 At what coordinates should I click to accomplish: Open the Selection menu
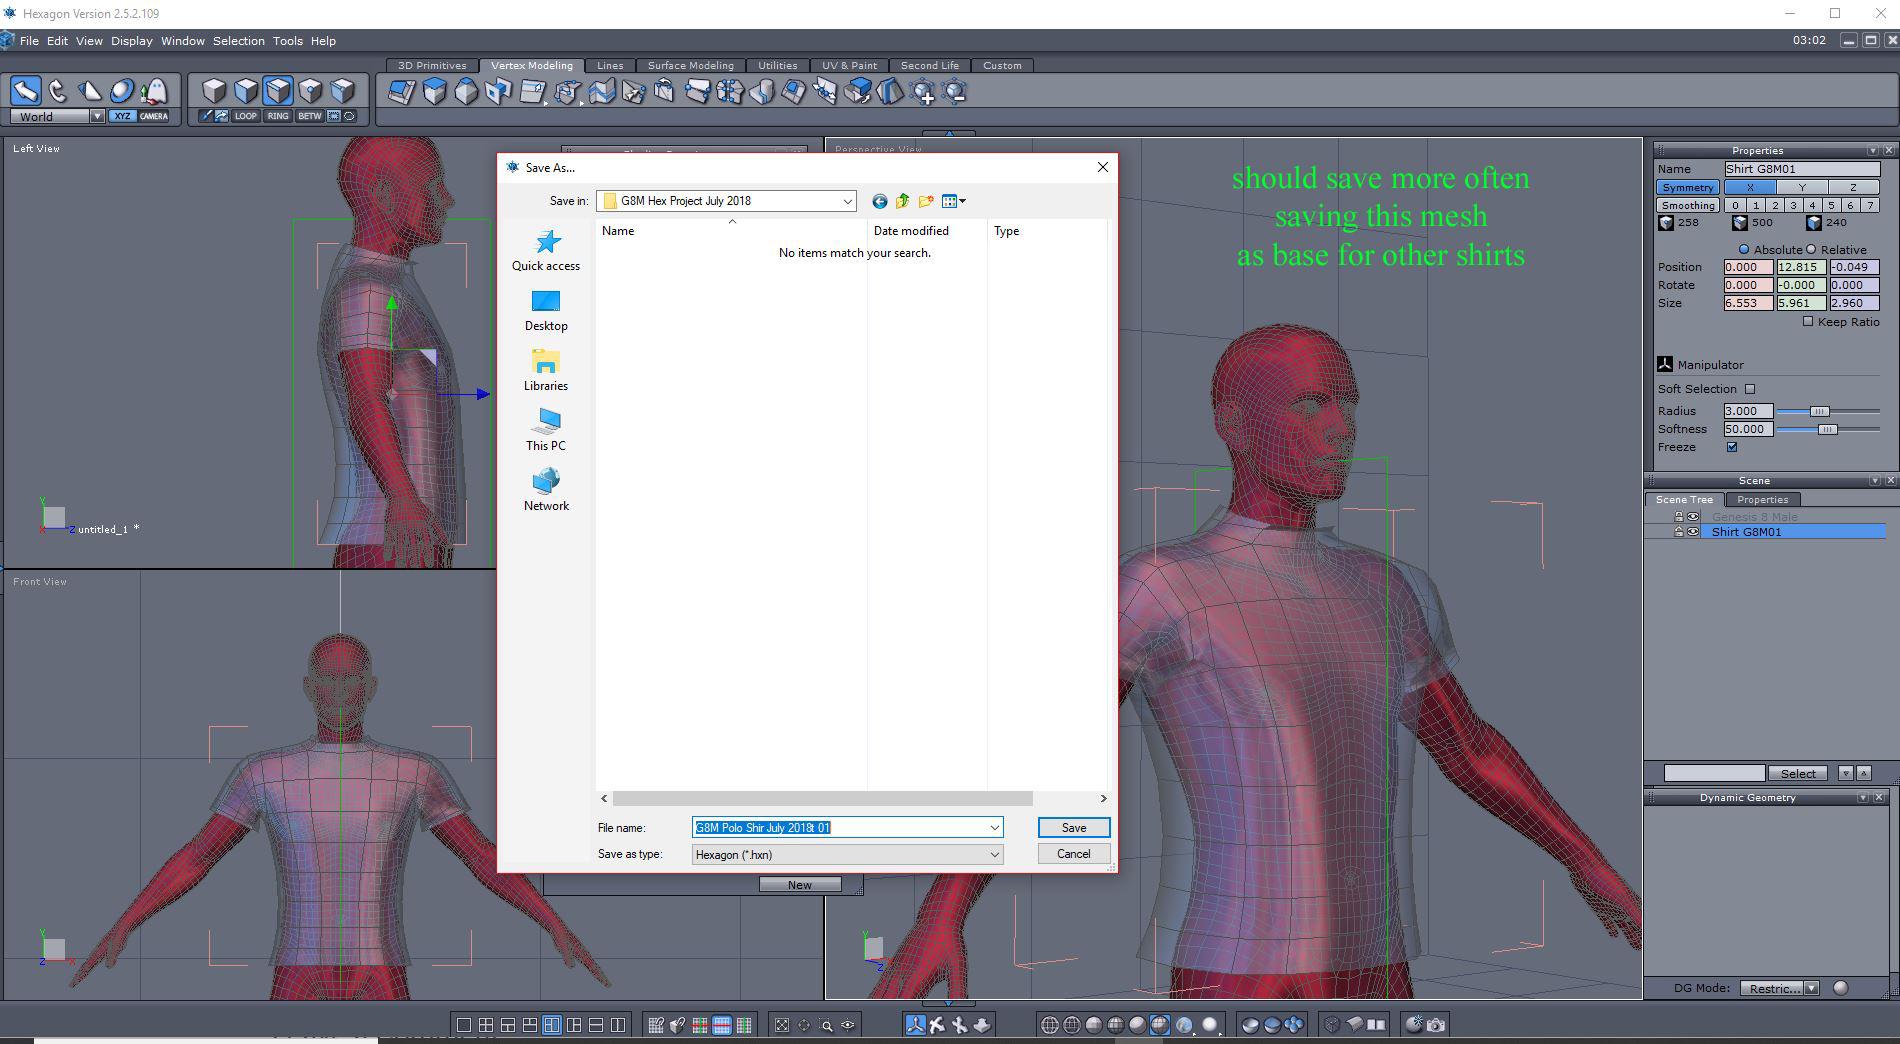238,41
